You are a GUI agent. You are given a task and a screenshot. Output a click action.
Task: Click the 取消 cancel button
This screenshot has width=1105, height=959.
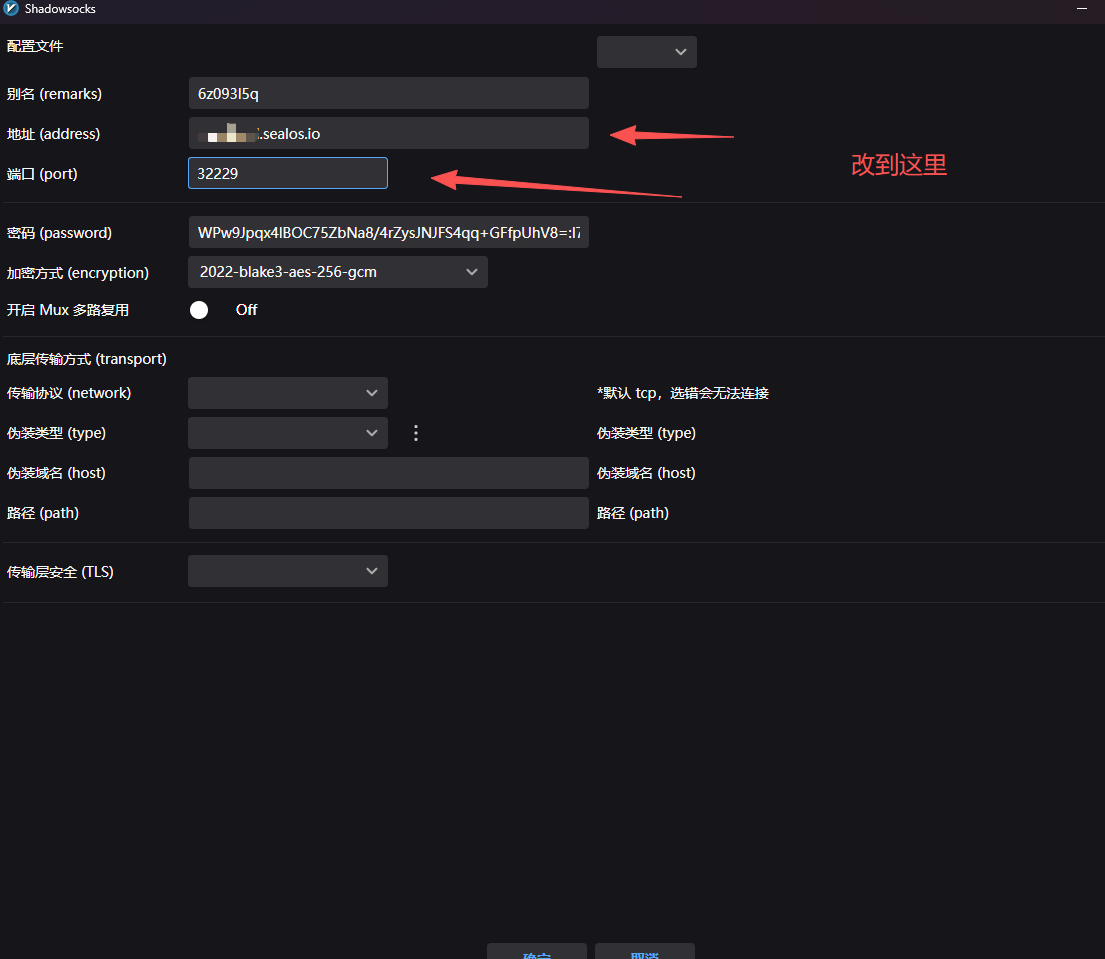pyautogui.click(x=644, y=952)
